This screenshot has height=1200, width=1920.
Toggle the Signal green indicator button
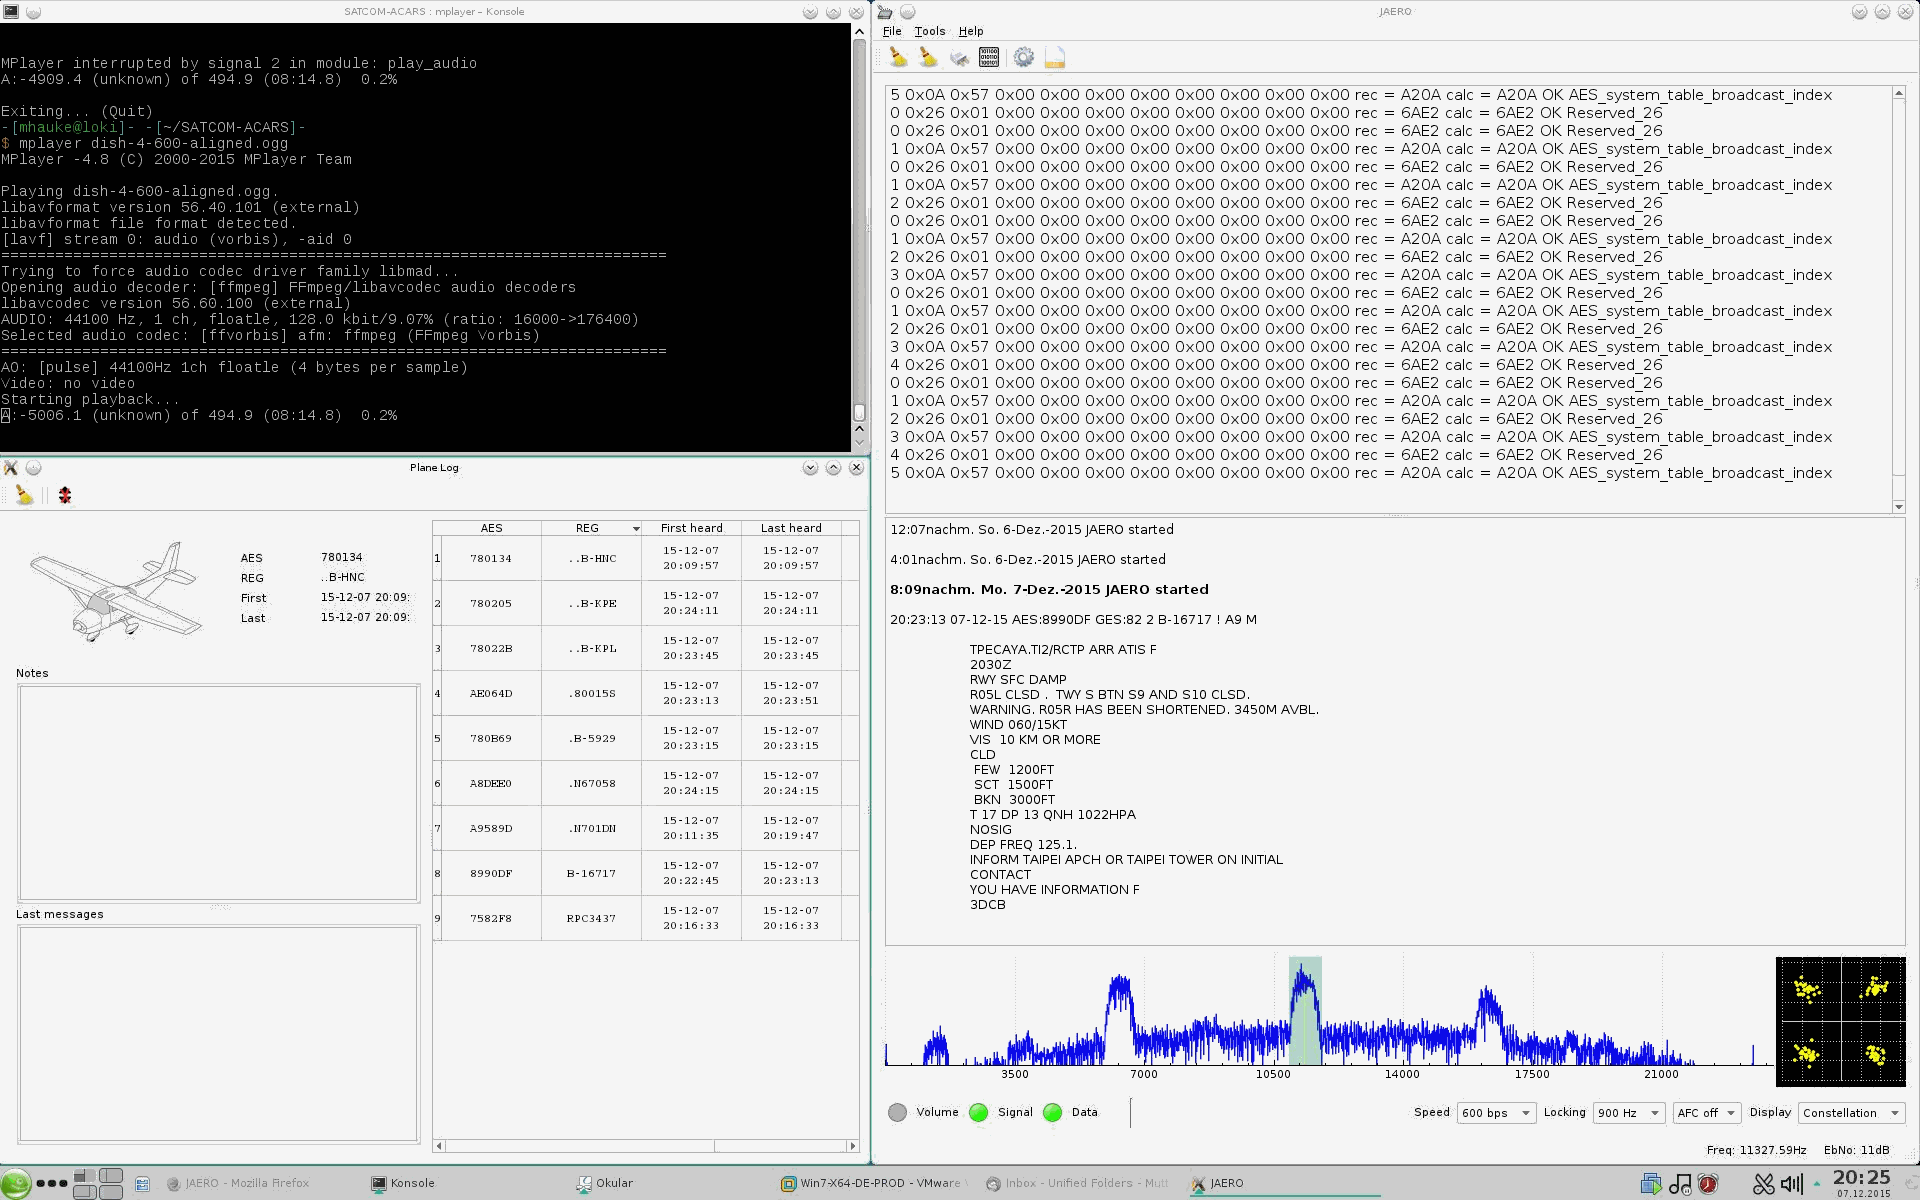click(981, 1112)
